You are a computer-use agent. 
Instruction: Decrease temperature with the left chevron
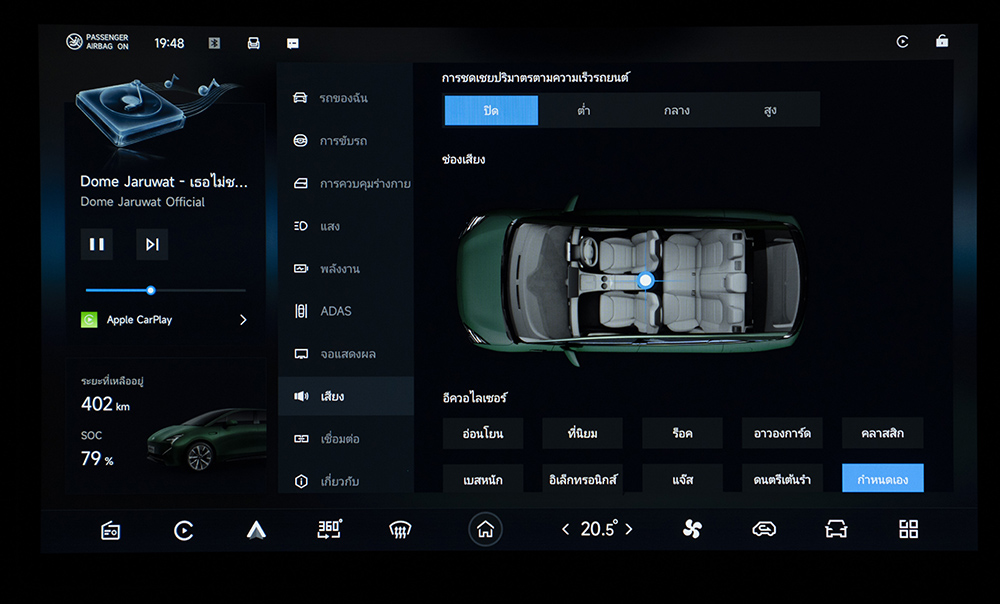pyautogui.click(x=565, y=530)
